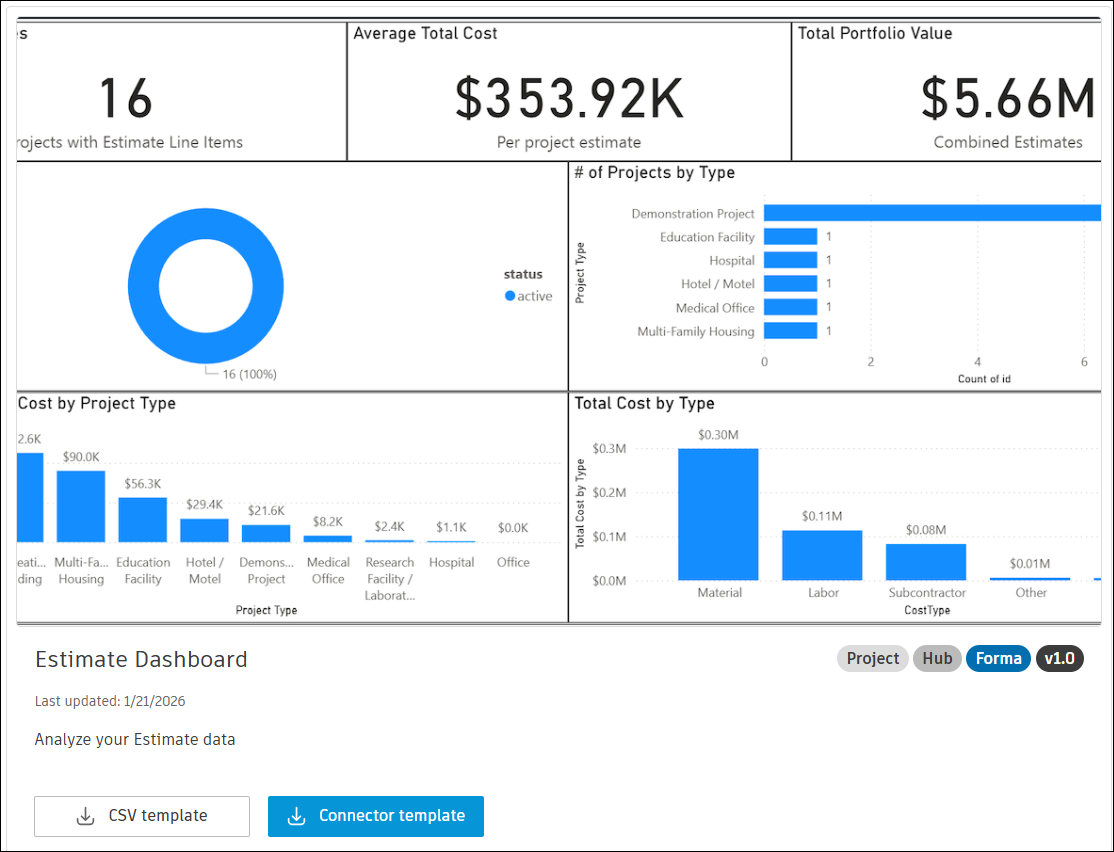This screenshot has height=852, width=1114.
Task: Click the $0.0K data label
Action: [x=513, y=528]
